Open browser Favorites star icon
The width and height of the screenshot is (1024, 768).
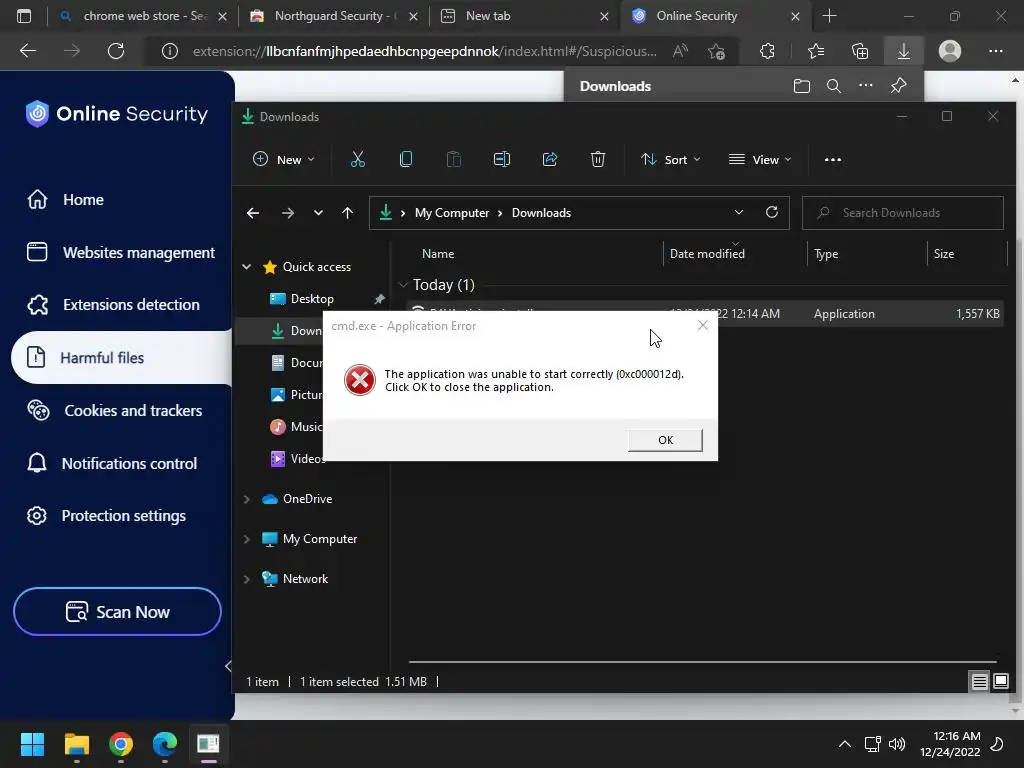pyautogui.click(x=816, y=51)
